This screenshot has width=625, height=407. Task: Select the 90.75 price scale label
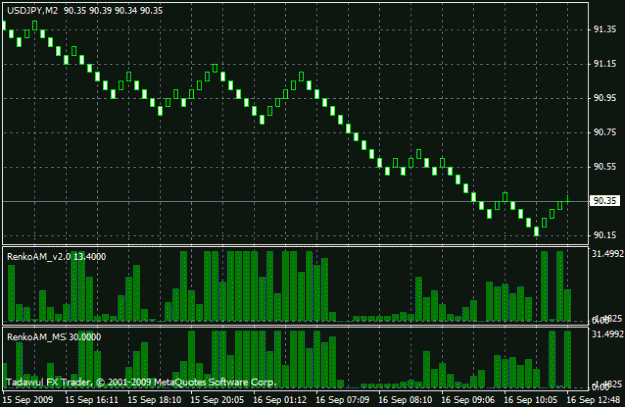pyautogui.click(x=605, y=132)
